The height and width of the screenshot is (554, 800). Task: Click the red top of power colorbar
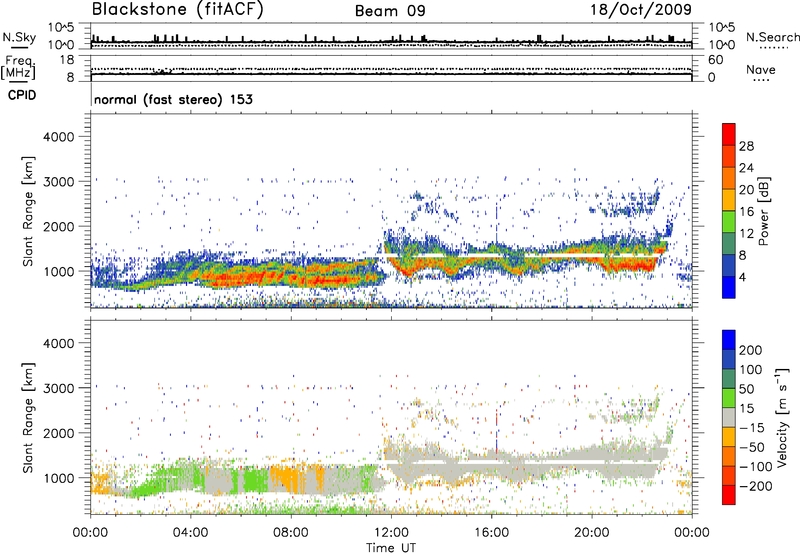[x=729, y=132]
